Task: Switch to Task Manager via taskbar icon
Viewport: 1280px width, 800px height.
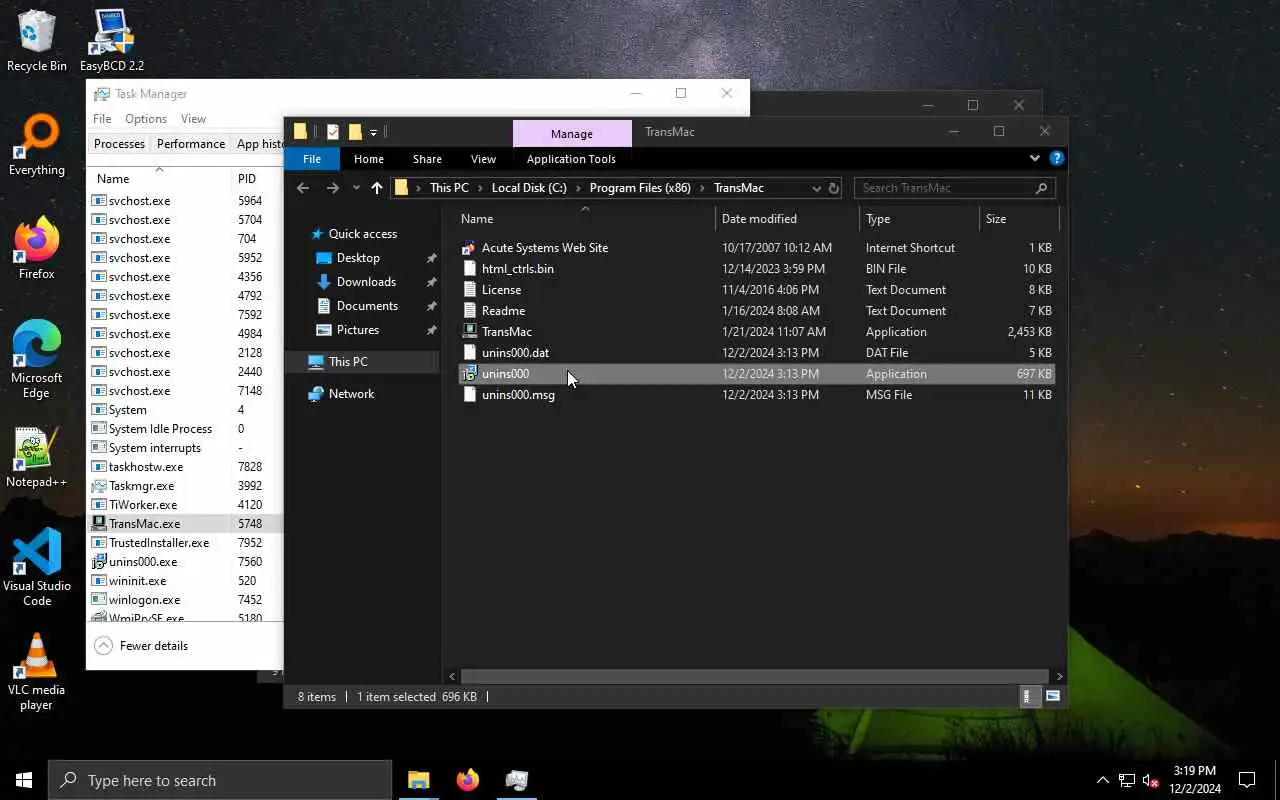Action: point(517,780)
